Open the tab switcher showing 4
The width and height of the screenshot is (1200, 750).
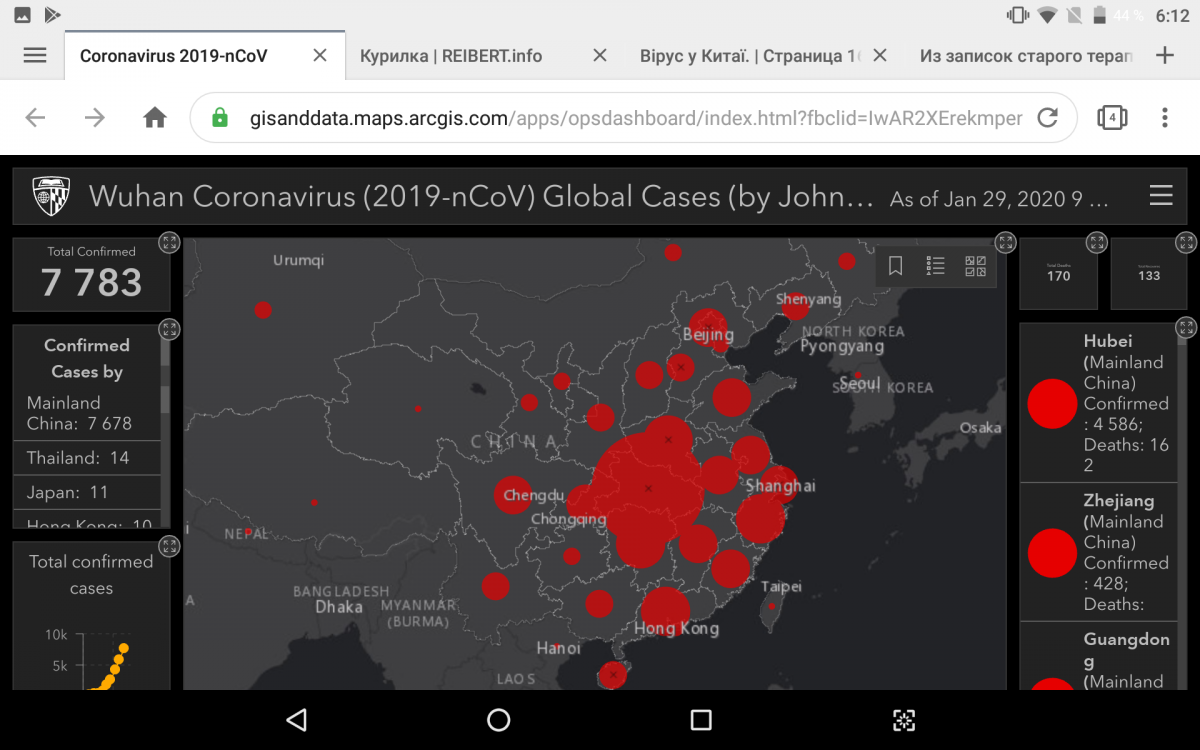tap(1112, 118)
